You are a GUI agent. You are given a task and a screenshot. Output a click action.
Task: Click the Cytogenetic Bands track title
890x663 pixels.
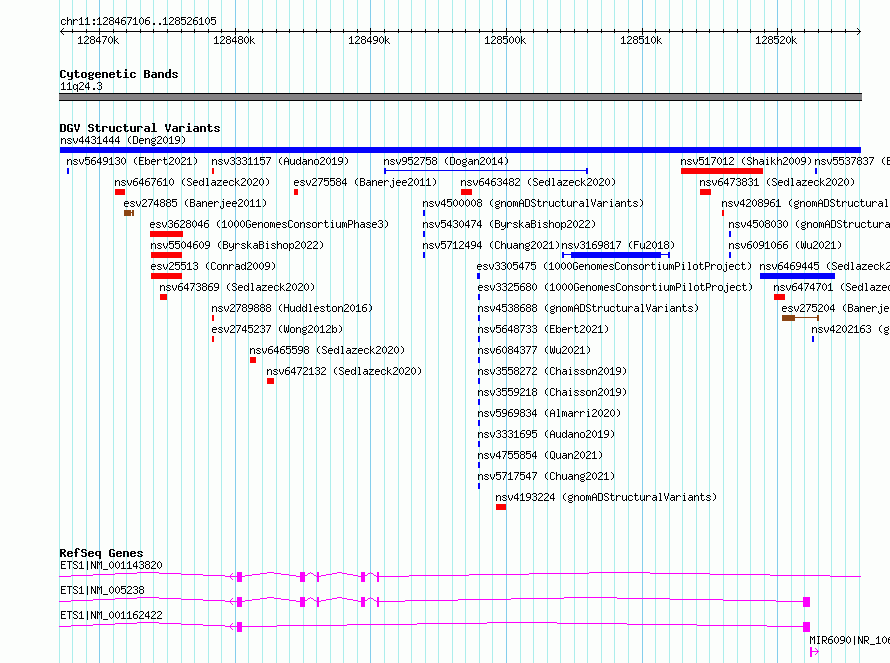119,74
